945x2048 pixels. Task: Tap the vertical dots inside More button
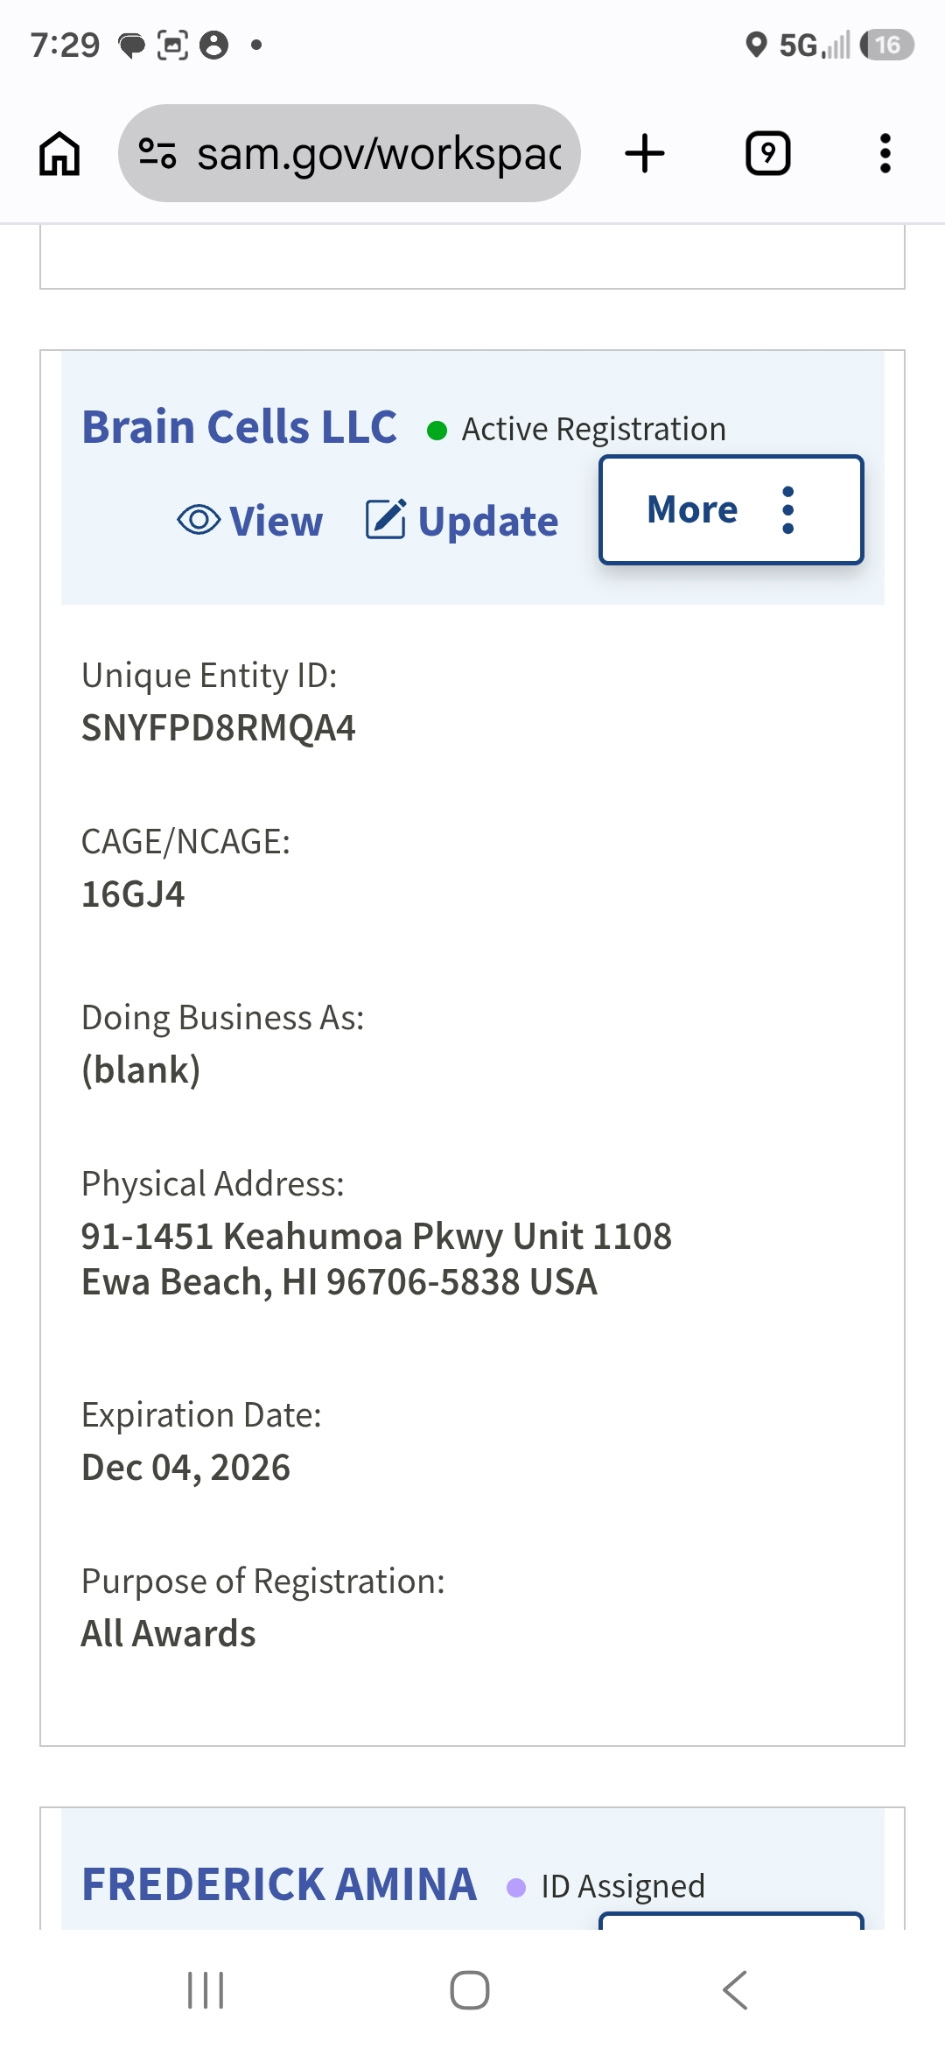788,510
